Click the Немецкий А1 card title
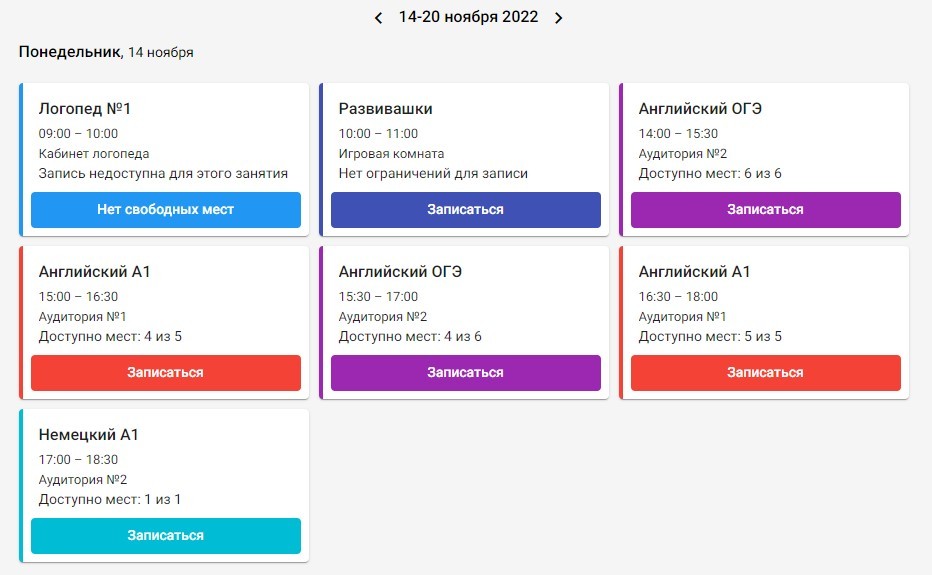Viewport: 932px width, 575px height. (88, 435)
